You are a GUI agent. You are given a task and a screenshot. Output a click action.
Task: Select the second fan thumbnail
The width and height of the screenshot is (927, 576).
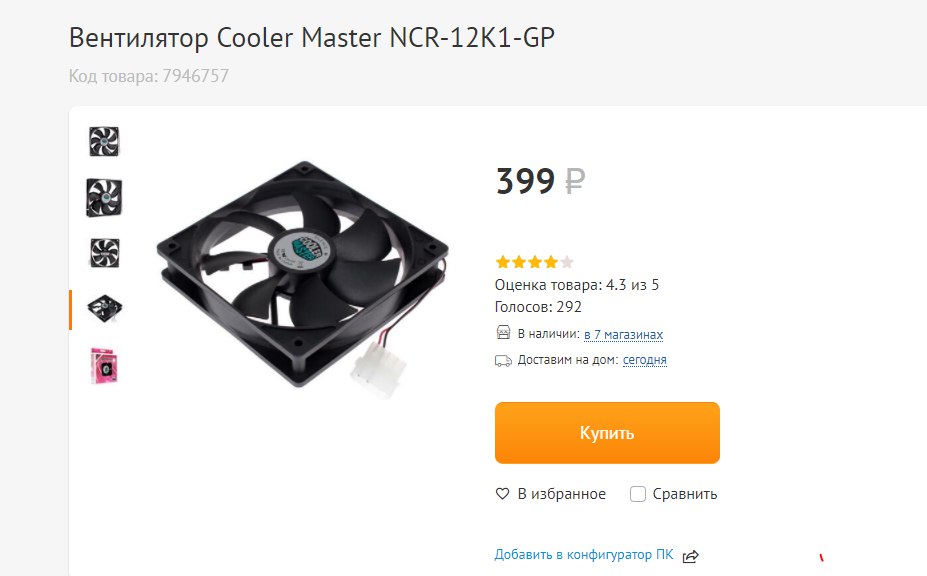[104, 198]
